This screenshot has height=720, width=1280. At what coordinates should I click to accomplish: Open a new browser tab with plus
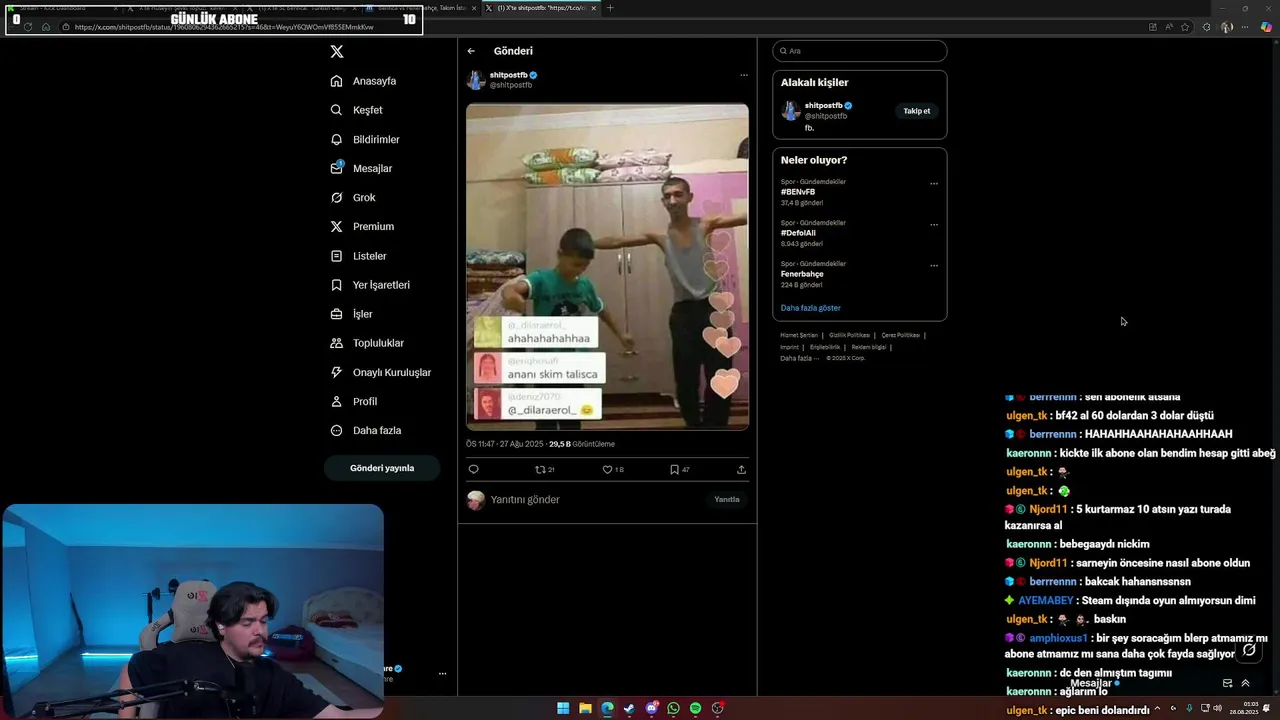[611, 8]
